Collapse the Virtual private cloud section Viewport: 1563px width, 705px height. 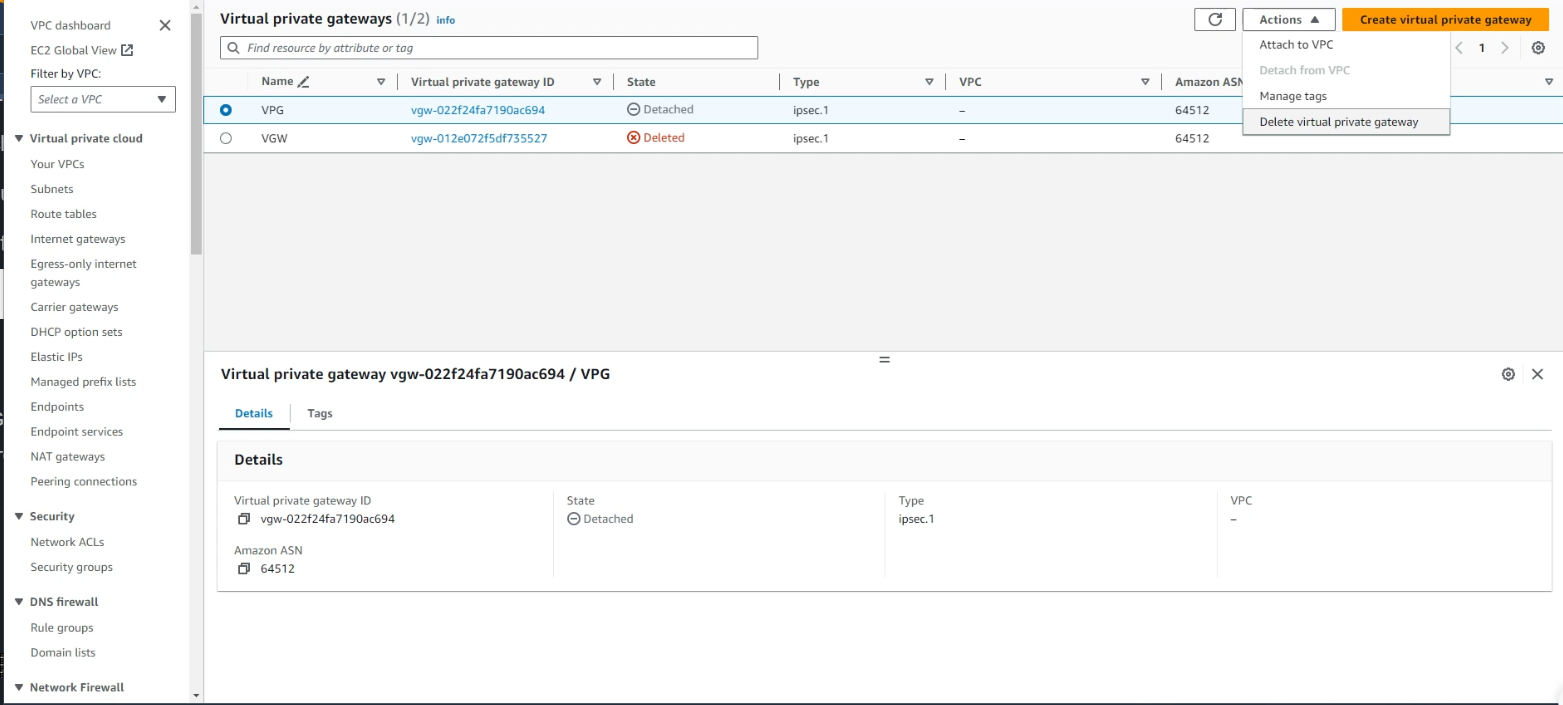pyautogui.click(x=19, y=139)
